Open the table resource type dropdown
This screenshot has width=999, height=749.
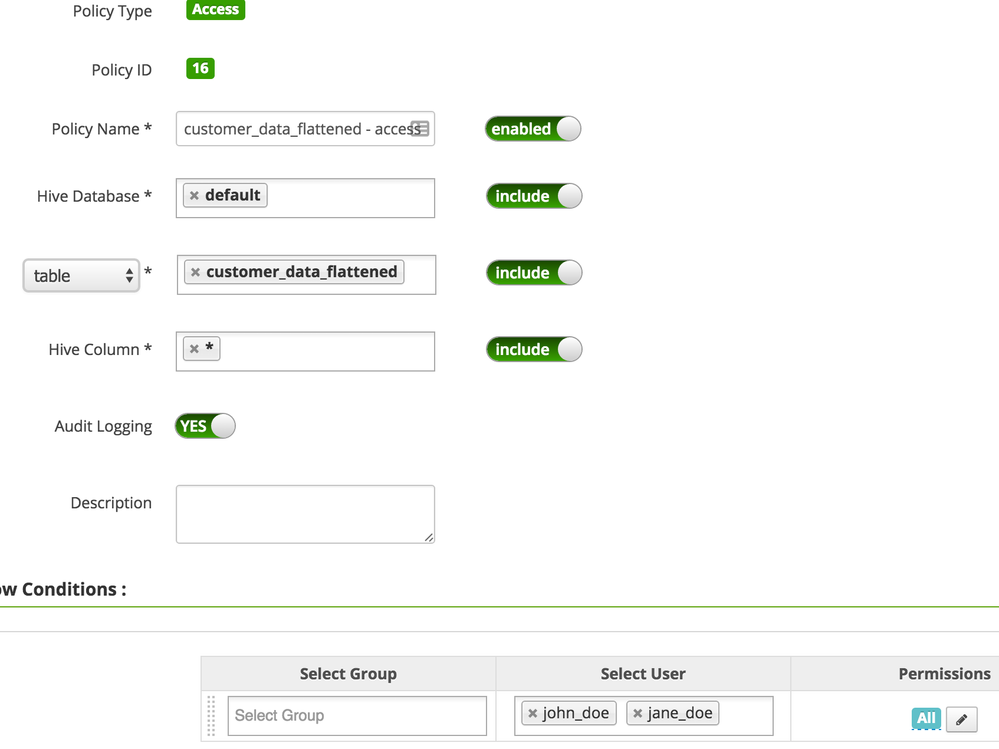(81, 276)
